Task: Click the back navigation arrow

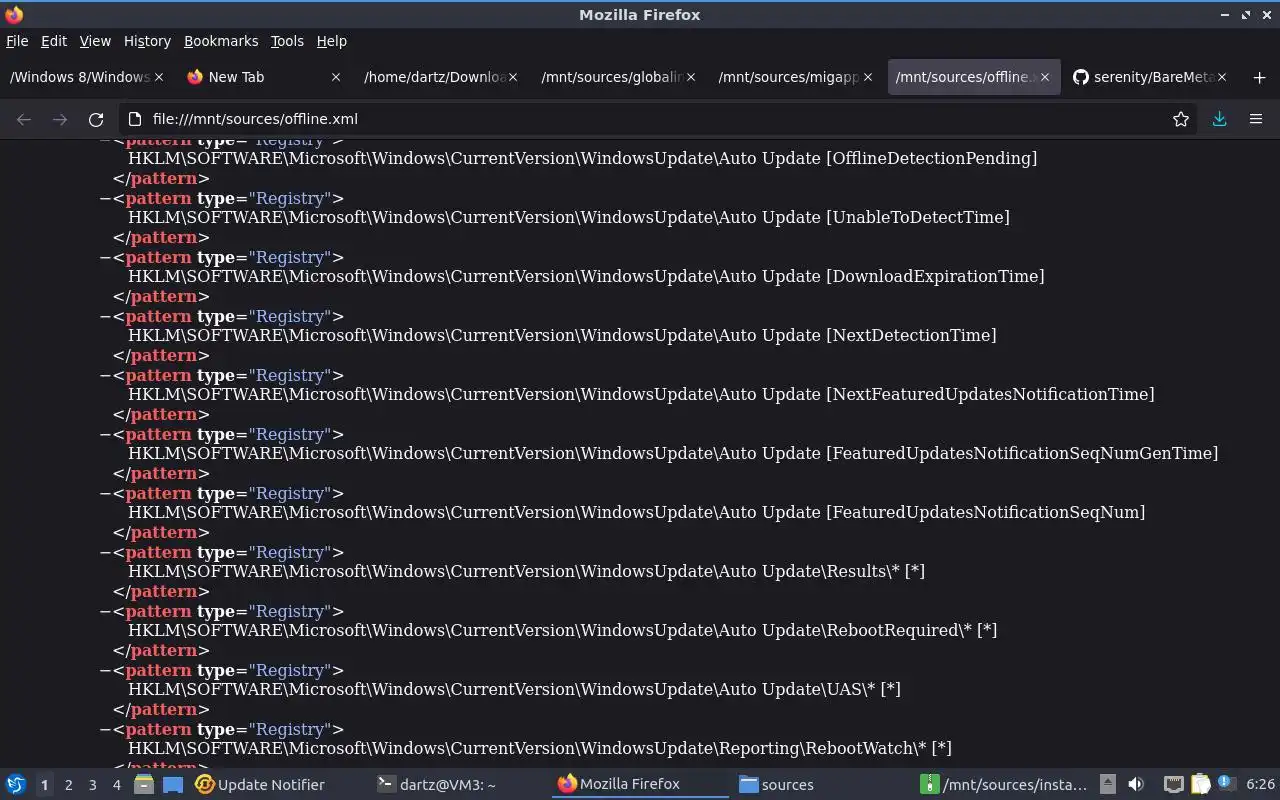Action: [x=24, y=119]
